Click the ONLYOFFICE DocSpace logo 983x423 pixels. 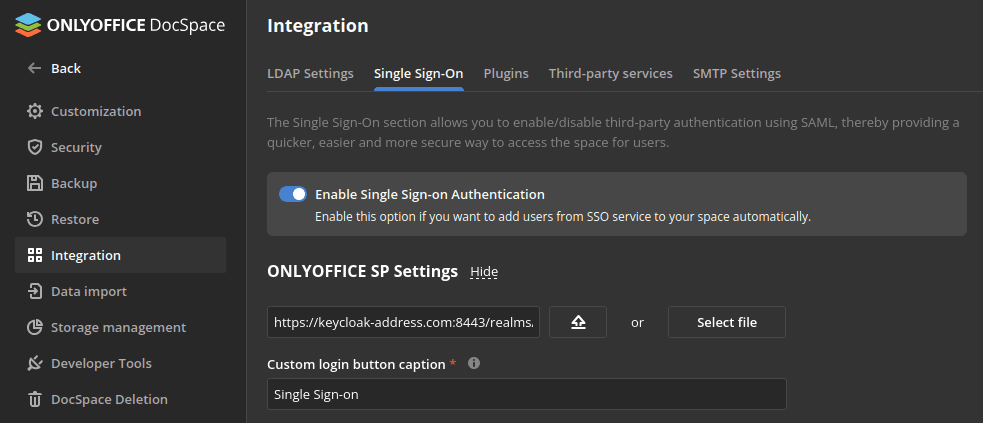coord(120,25)
